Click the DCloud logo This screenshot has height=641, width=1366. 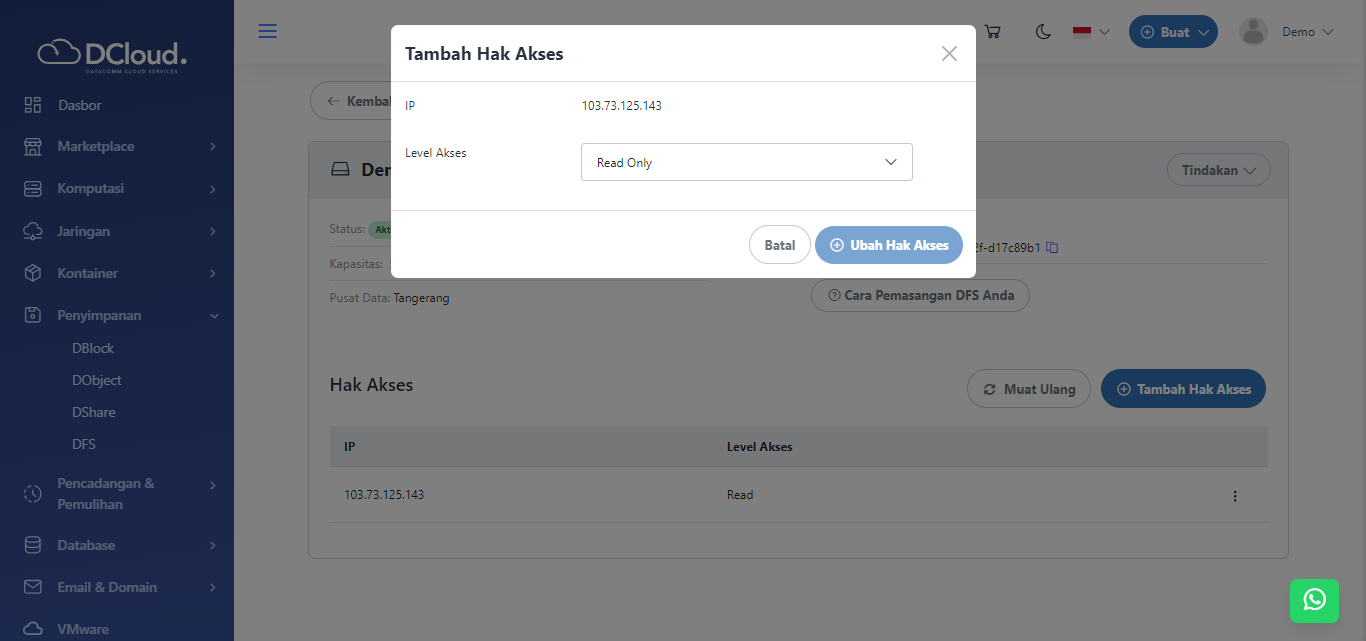pyautogui.click(x=112, y=54)
